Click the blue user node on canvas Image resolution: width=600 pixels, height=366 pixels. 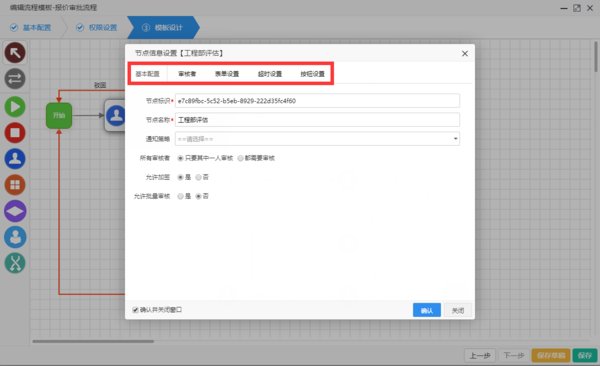[115, 115]
